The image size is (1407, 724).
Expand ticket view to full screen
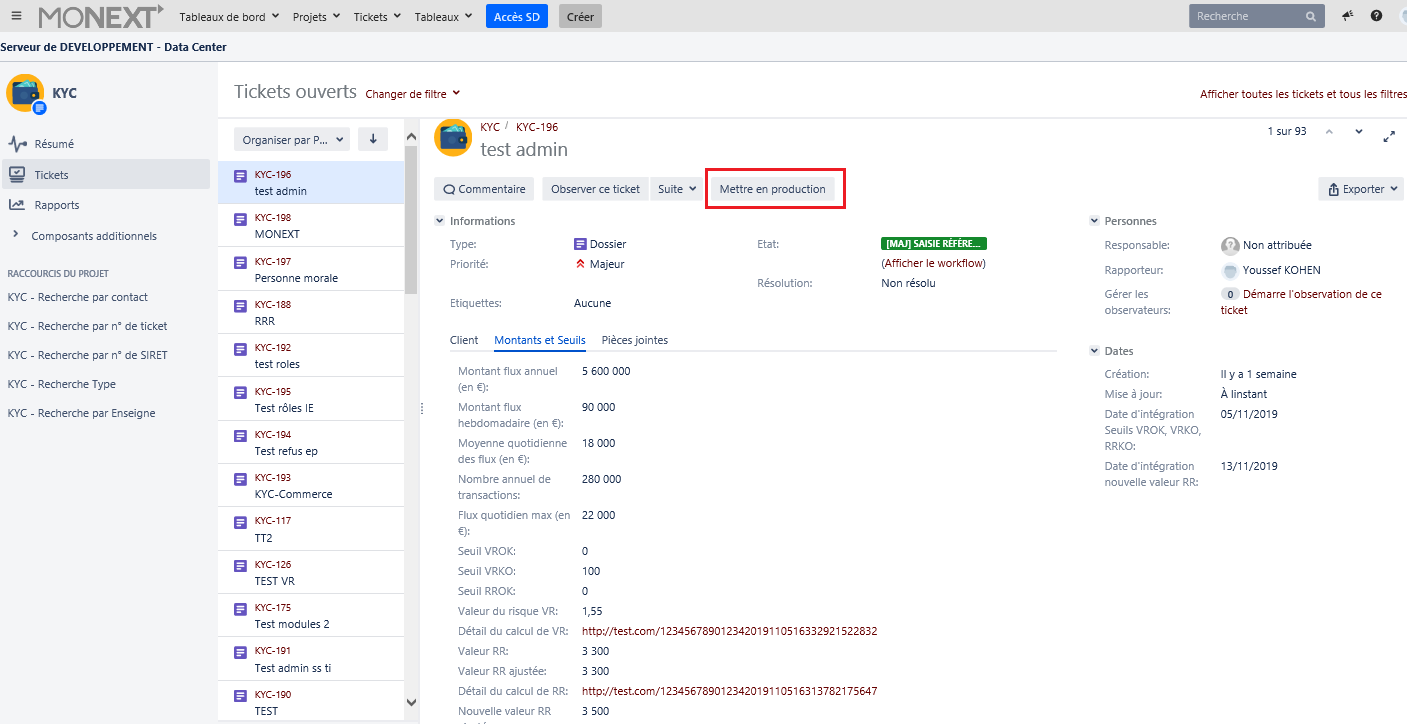(x=1389, y=135)
